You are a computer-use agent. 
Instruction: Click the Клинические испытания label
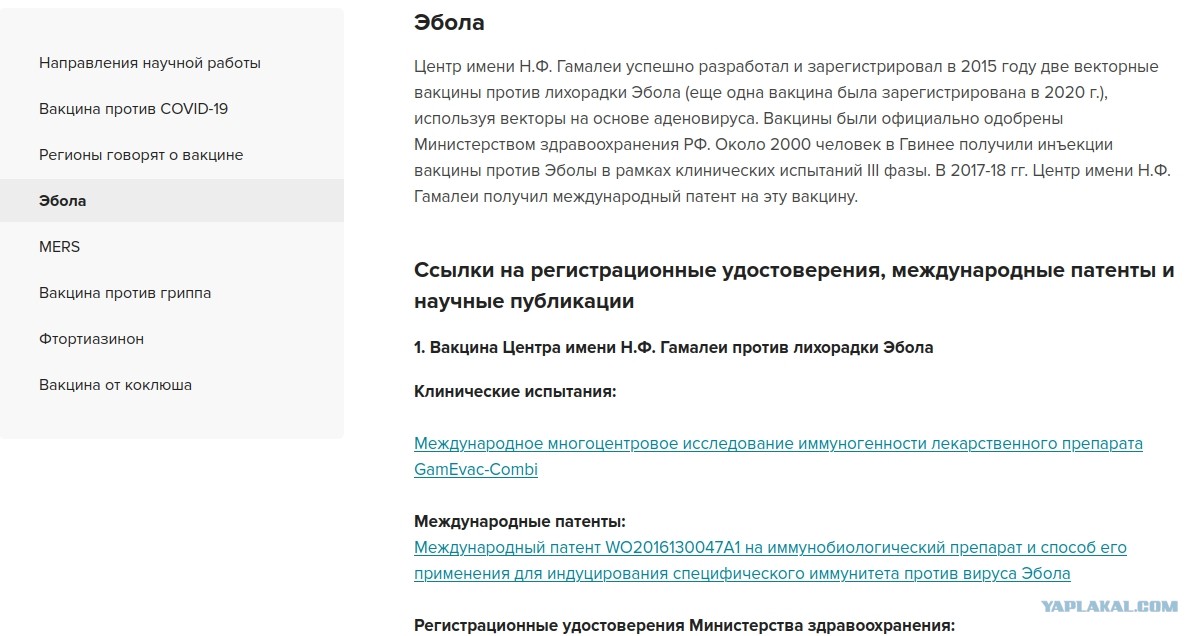point(515,391)
